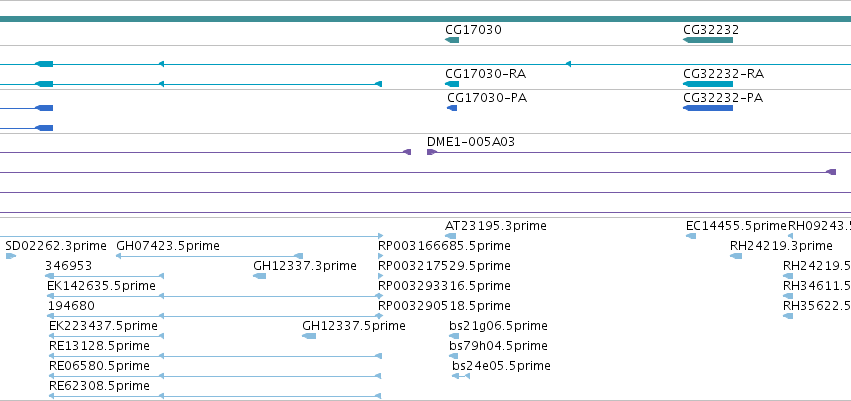Image resolution: width=851 pixels, height=401 pixels.
Task: Select the bs24e05.5prime EST glyph
Action: (461, 376)
